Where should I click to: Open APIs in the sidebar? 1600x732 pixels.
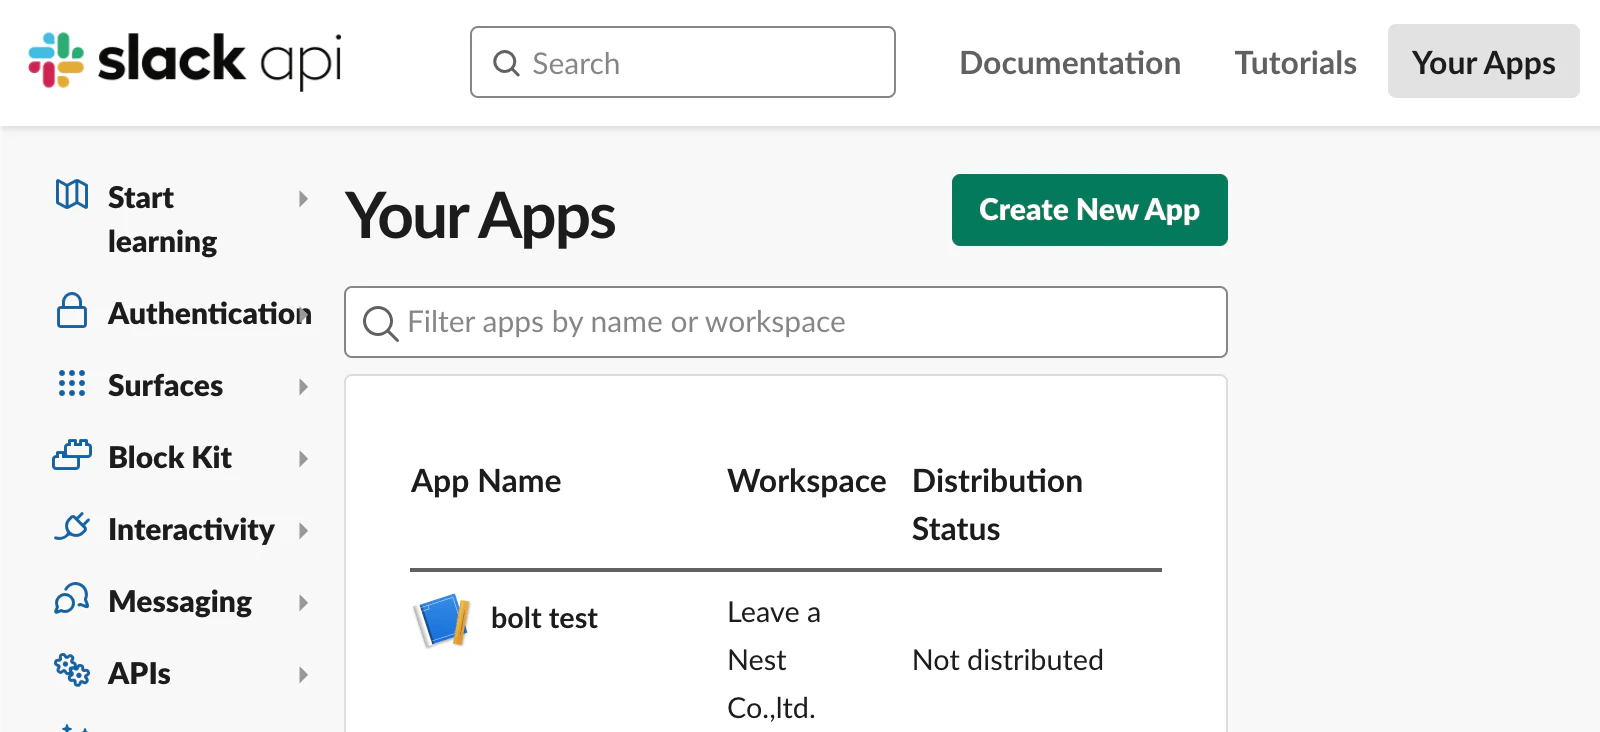coord(139,673)
